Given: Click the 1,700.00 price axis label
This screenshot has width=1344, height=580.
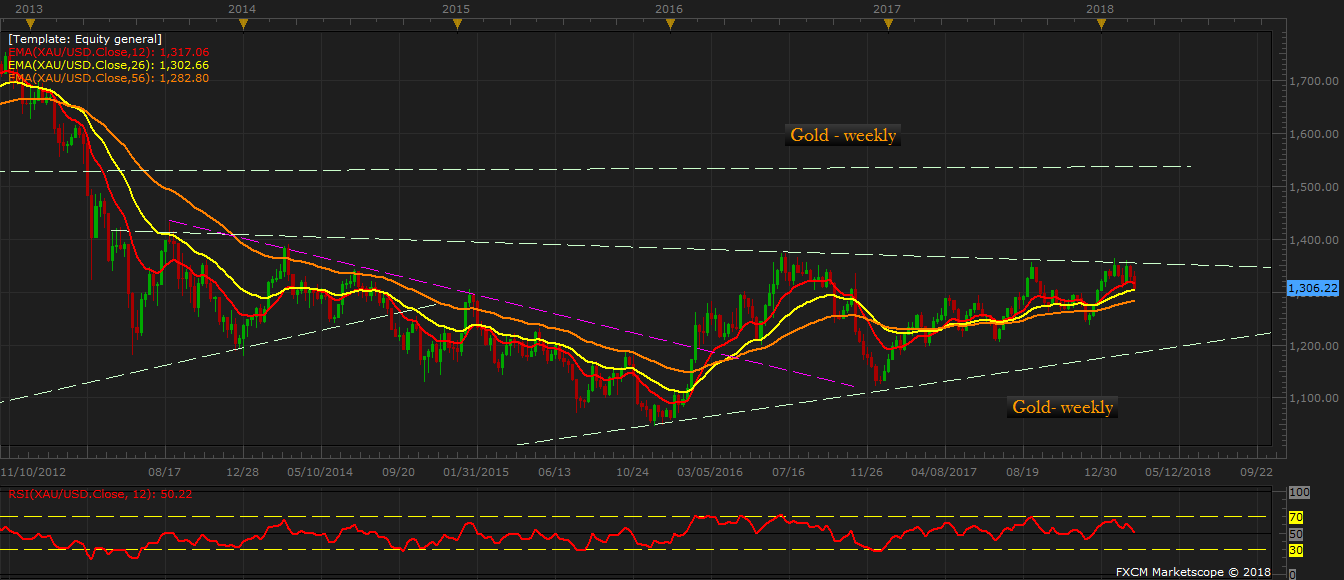Looking at the screenshot, I should [1306, 82].
